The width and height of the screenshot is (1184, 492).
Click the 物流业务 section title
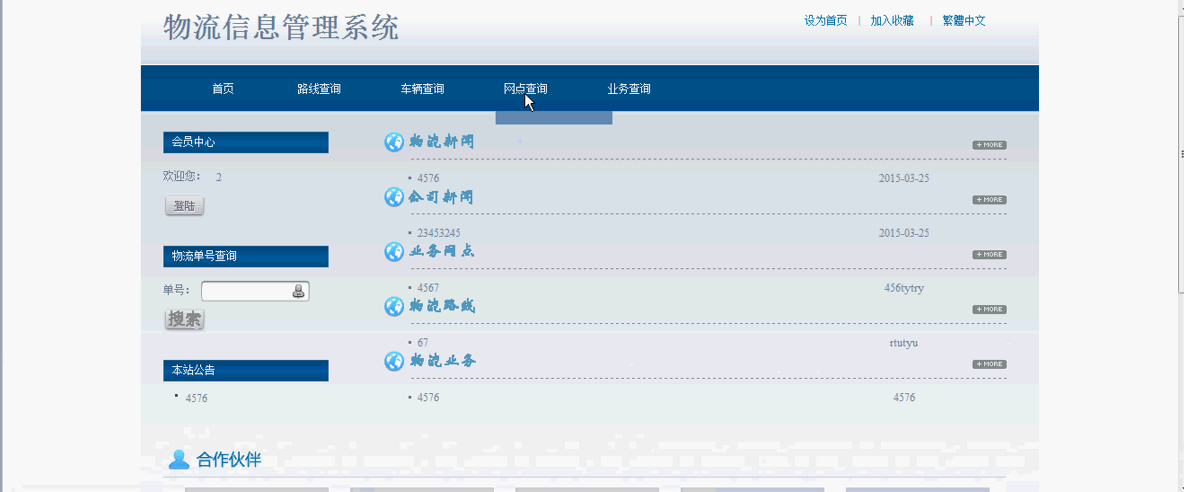[x=442, y=361]
